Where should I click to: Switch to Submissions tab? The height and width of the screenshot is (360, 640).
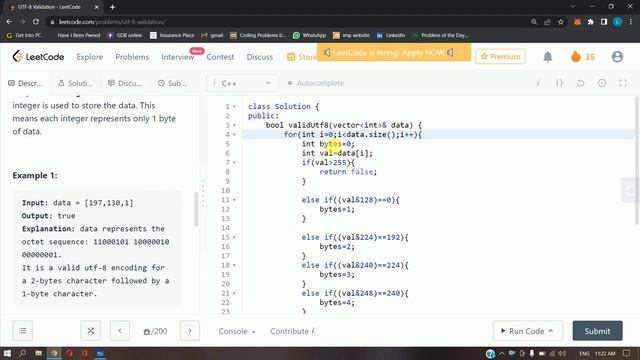coord(172,83)
